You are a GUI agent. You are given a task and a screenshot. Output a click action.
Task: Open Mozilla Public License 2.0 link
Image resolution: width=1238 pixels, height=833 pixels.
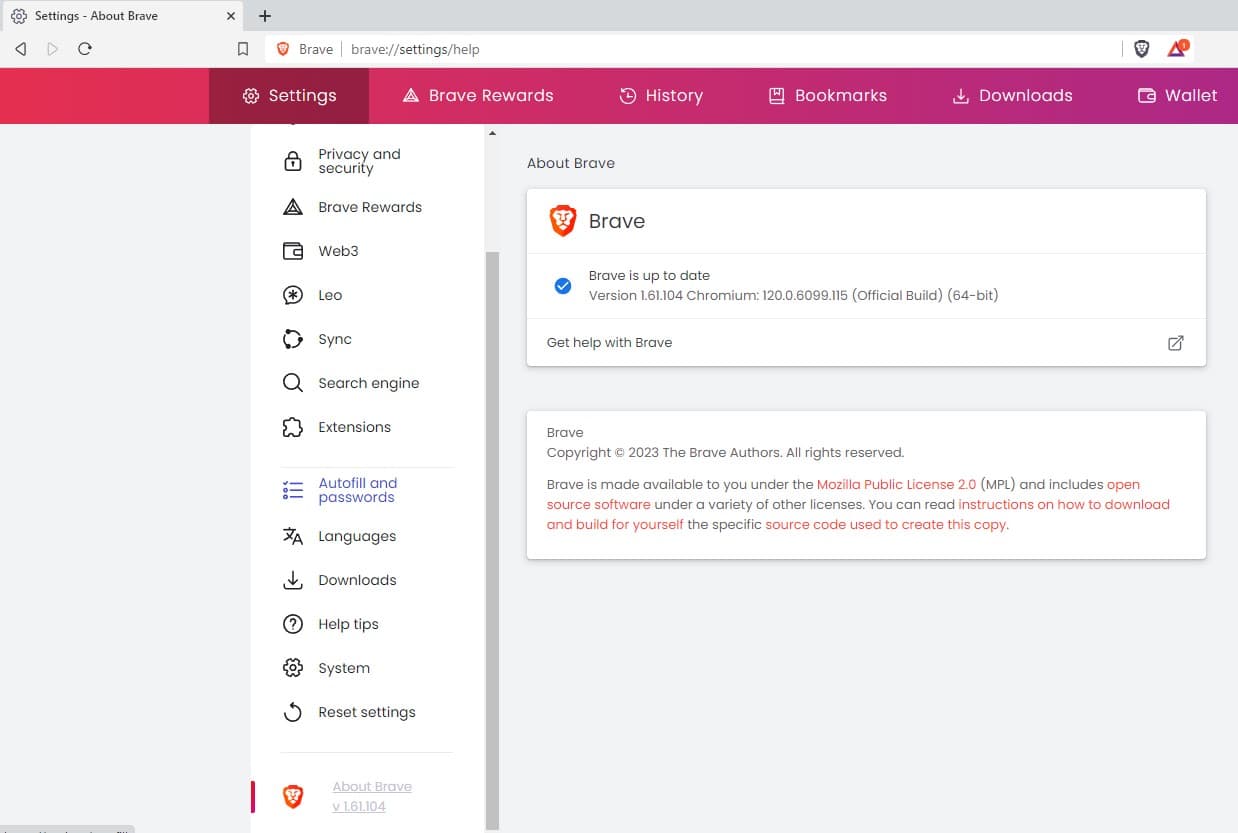click(896, 484)
